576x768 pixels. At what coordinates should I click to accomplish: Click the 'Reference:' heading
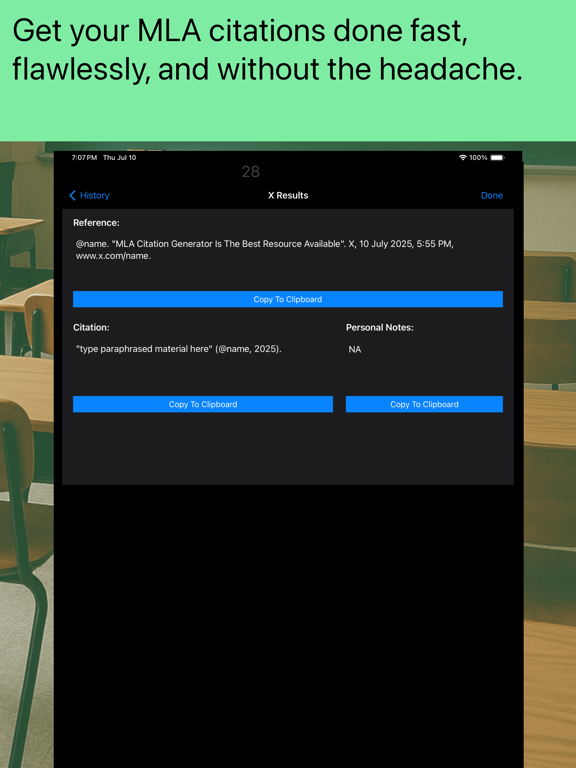coord(96,223)
